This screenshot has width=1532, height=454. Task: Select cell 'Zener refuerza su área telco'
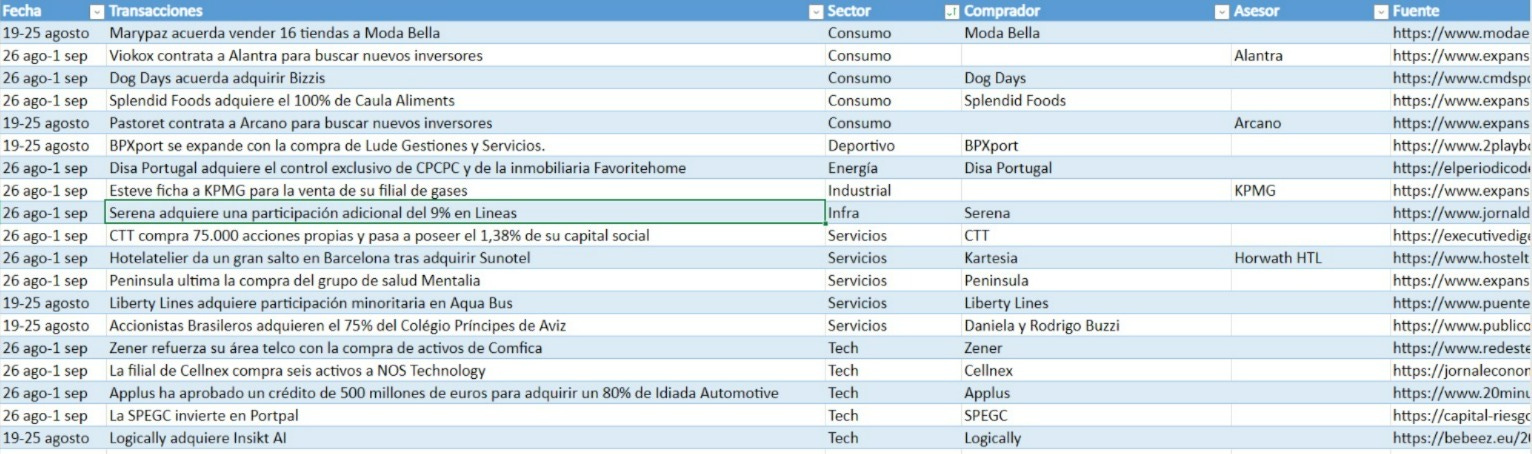[465, 348]
